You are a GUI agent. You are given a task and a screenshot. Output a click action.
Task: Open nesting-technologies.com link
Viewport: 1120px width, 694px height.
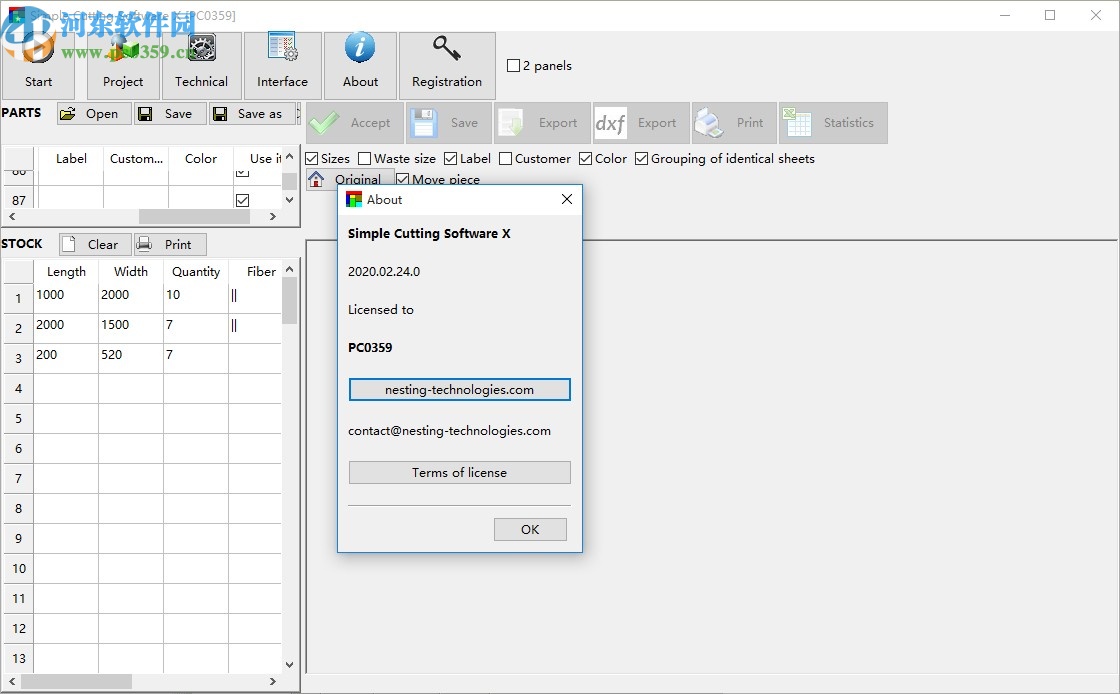[x=459, y=389]
